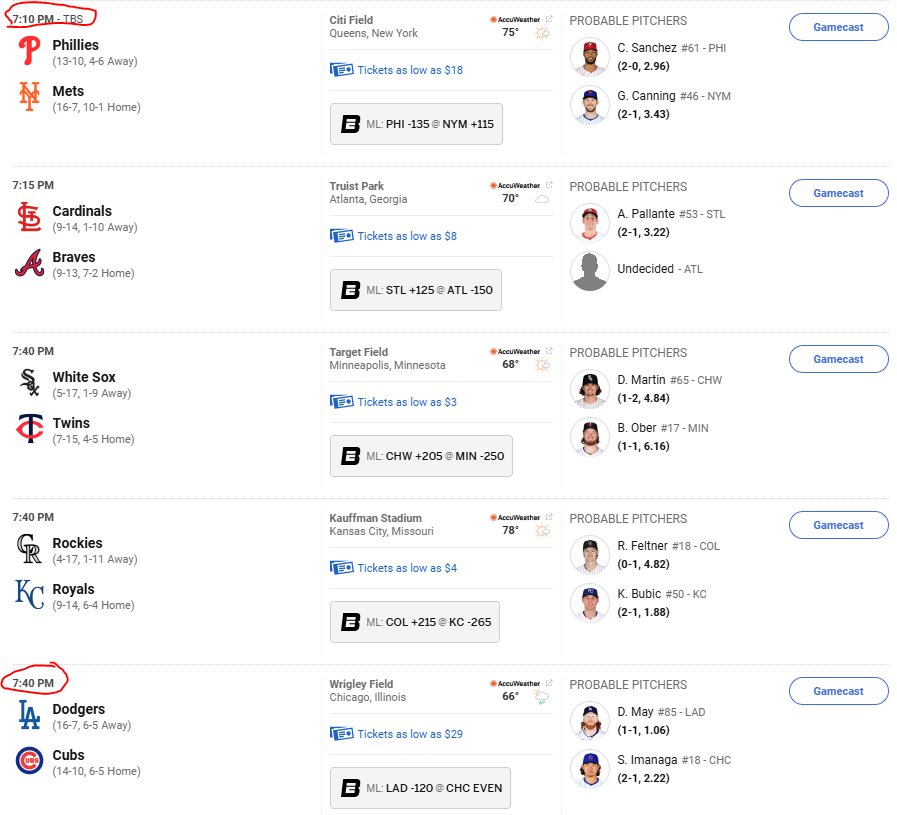This screenshot has width=897, height=815.
Task: Click the Twins team logo
Action: (x=30, y=428)
